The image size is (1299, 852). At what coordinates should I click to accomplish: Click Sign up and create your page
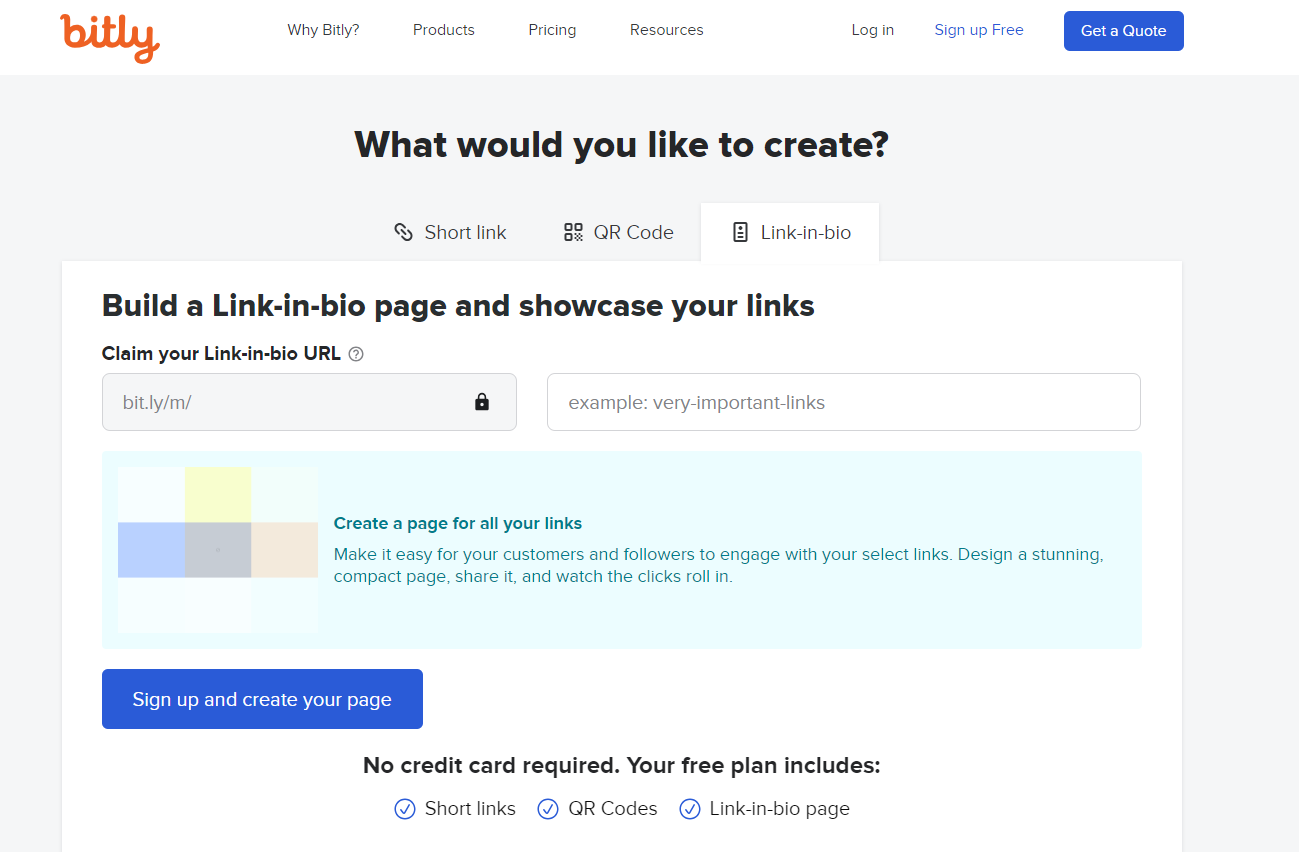tap(262, 699)
